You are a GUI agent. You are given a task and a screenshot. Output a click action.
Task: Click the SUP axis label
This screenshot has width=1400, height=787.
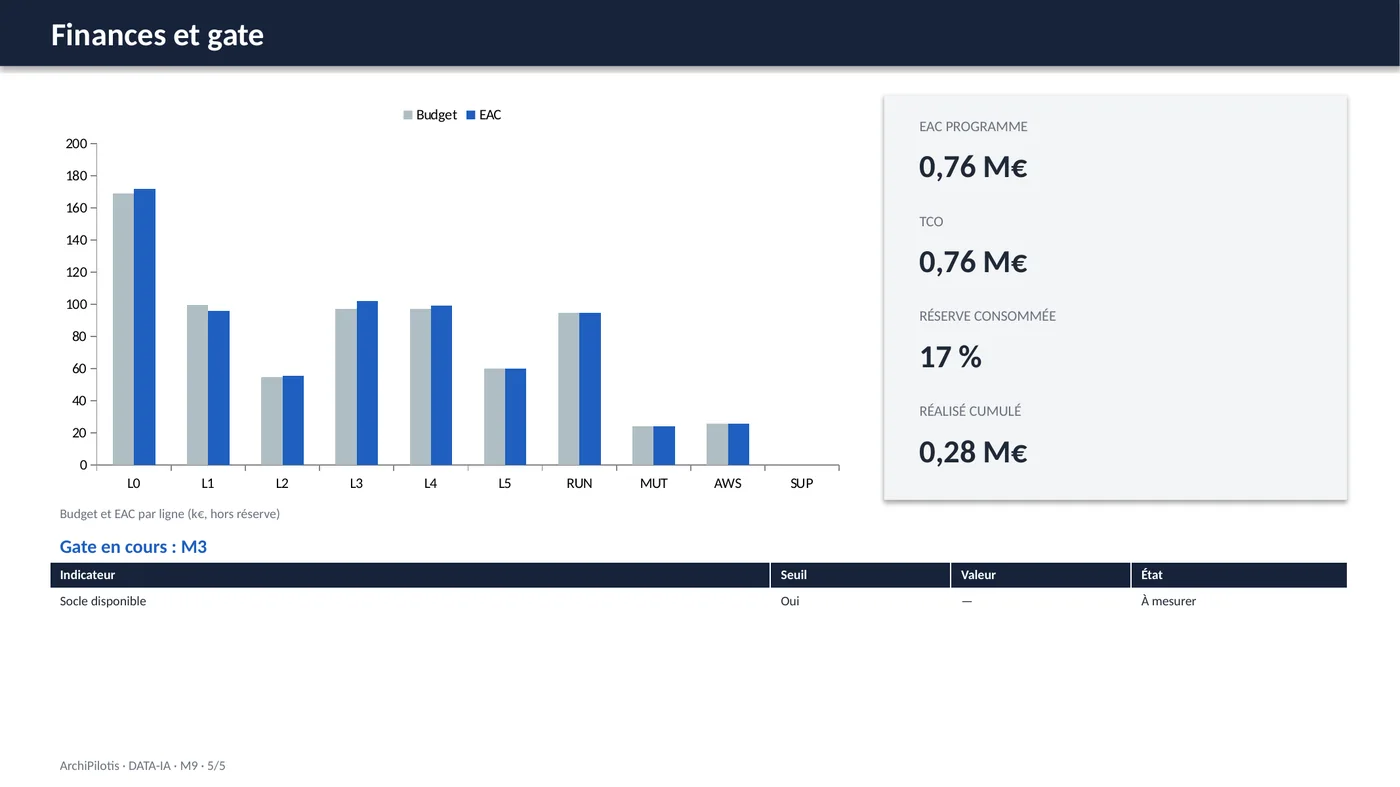tap(802, 483)
